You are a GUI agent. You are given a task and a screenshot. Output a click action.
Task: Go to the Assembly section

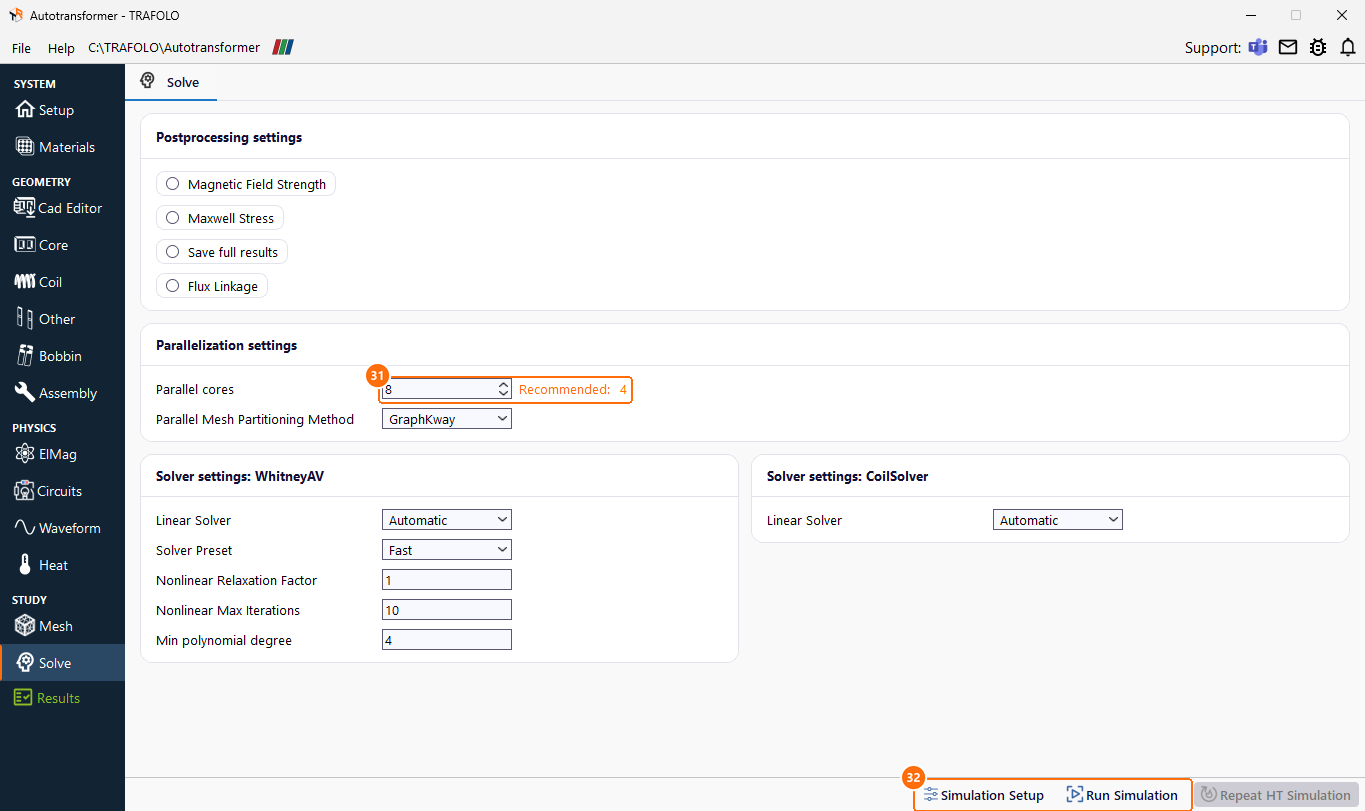pos(56,393)
